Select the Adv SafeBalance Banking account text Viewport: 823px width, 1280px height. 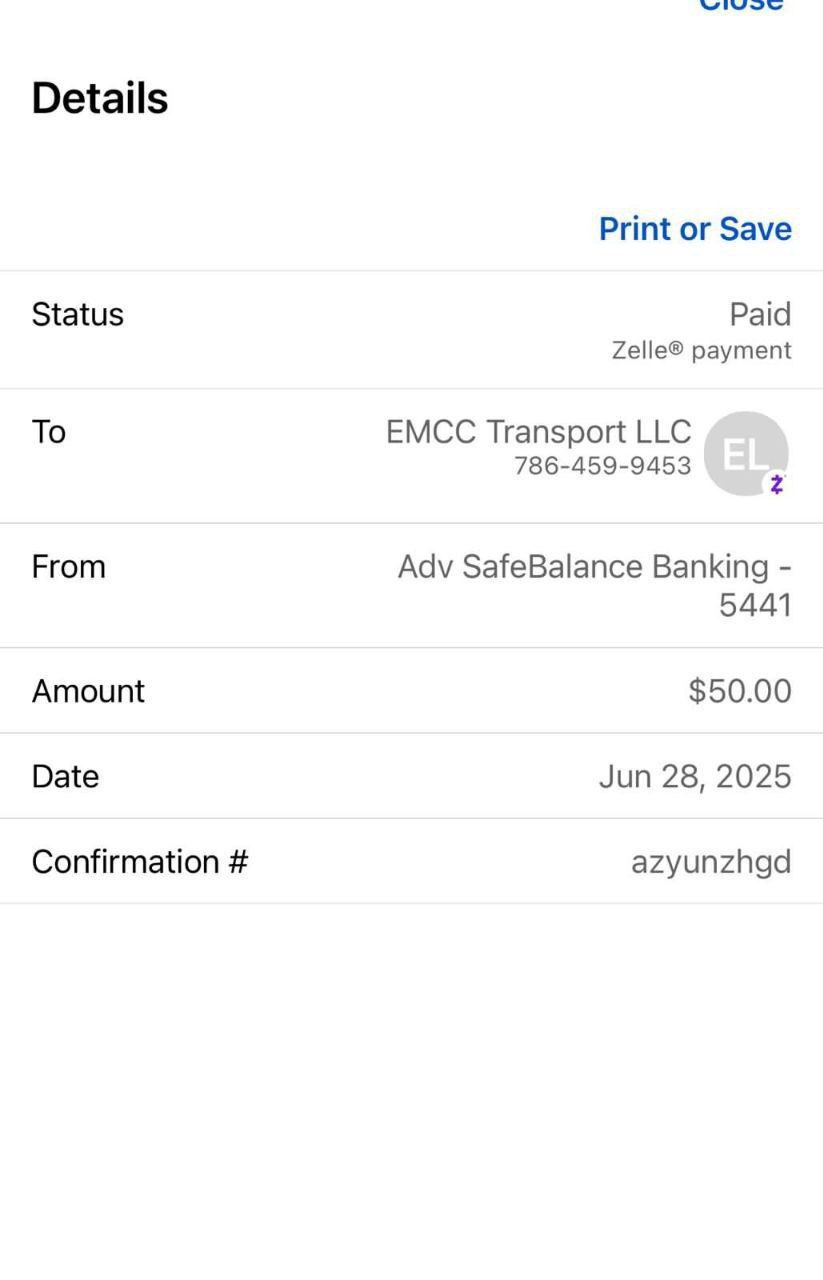[594, 567]
